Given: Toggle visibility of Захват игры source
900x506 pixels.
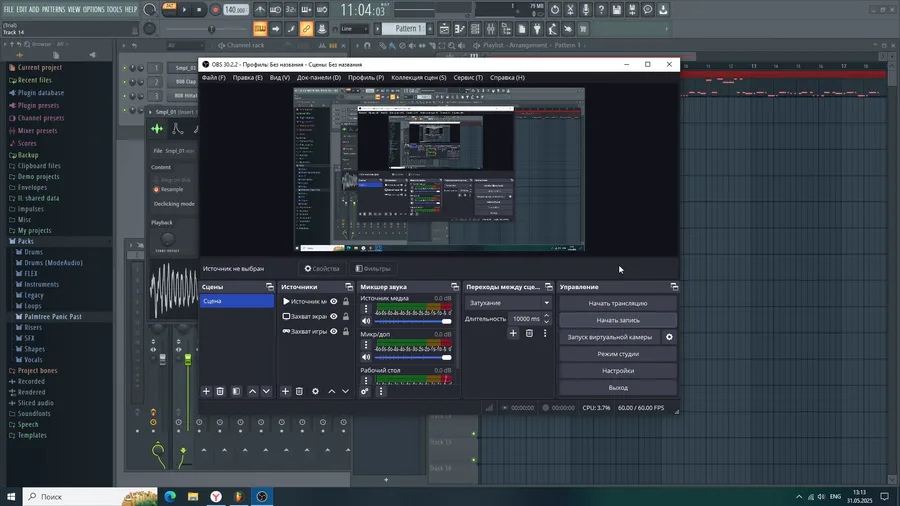Looking at the screenshot, I should click(x=333, y=331).
